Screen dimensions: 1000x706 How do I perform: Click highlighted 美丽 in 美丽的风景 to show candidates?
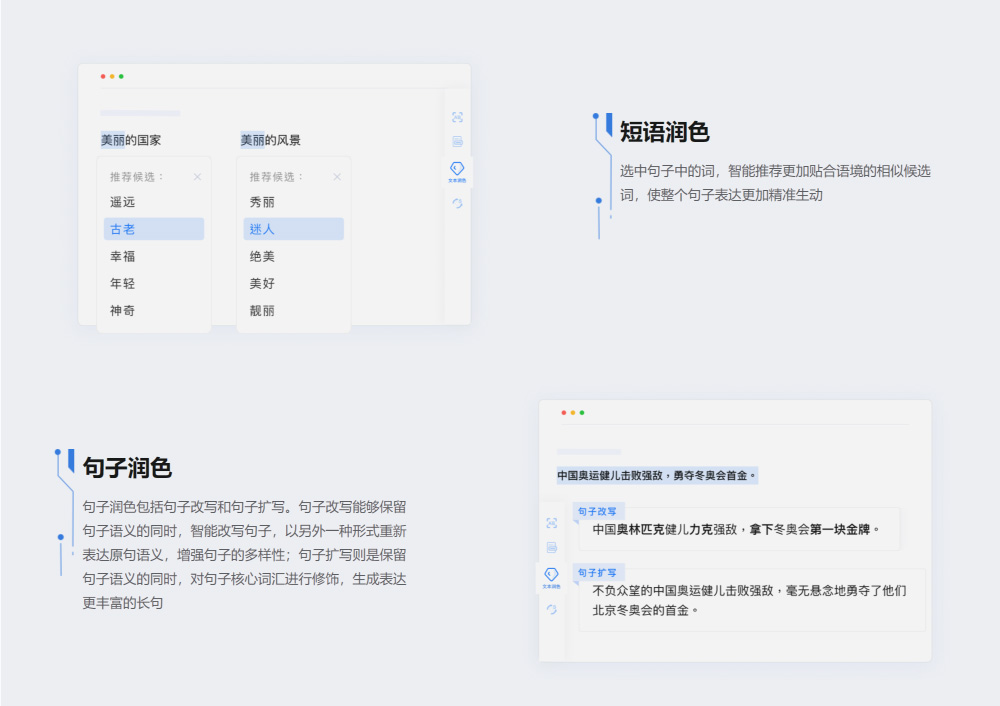coord(251,139)
